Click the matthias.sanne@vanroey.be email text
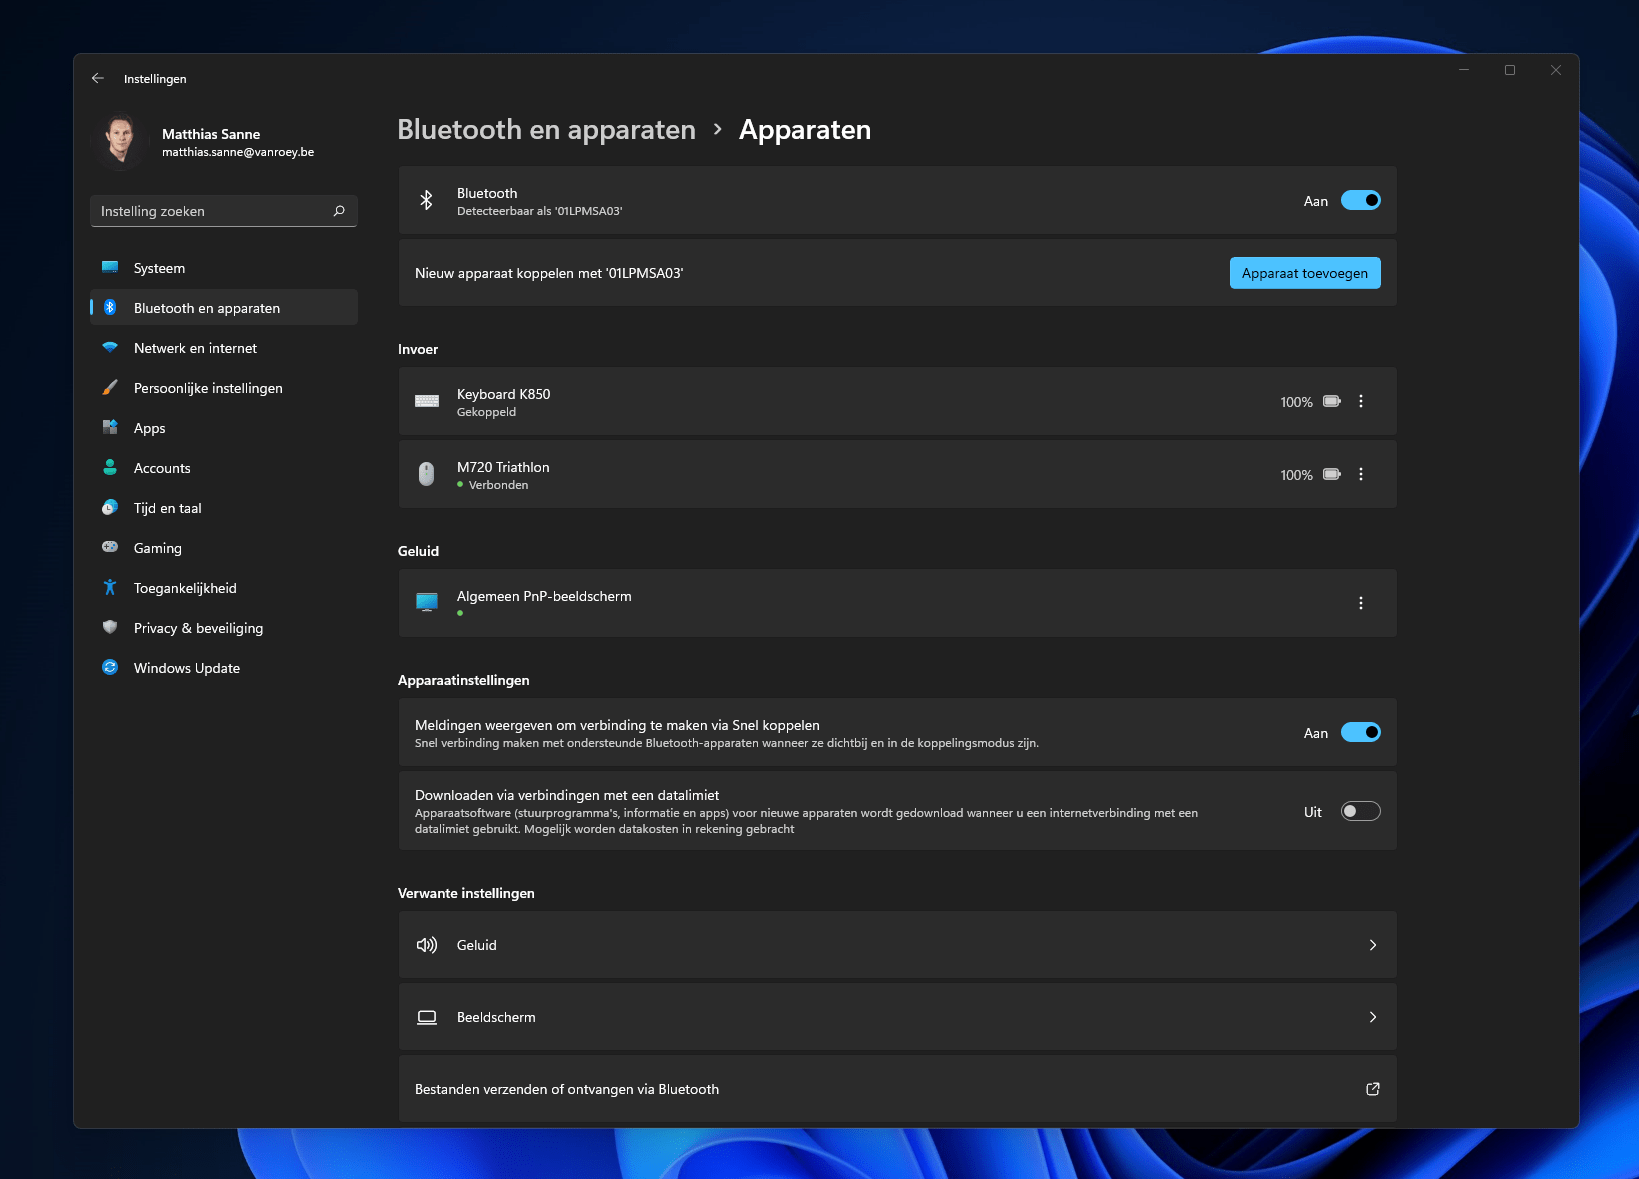Image resolution: width=1639 pixels, height=1179 pixels. pyautogui.click(x=238, y=152)
